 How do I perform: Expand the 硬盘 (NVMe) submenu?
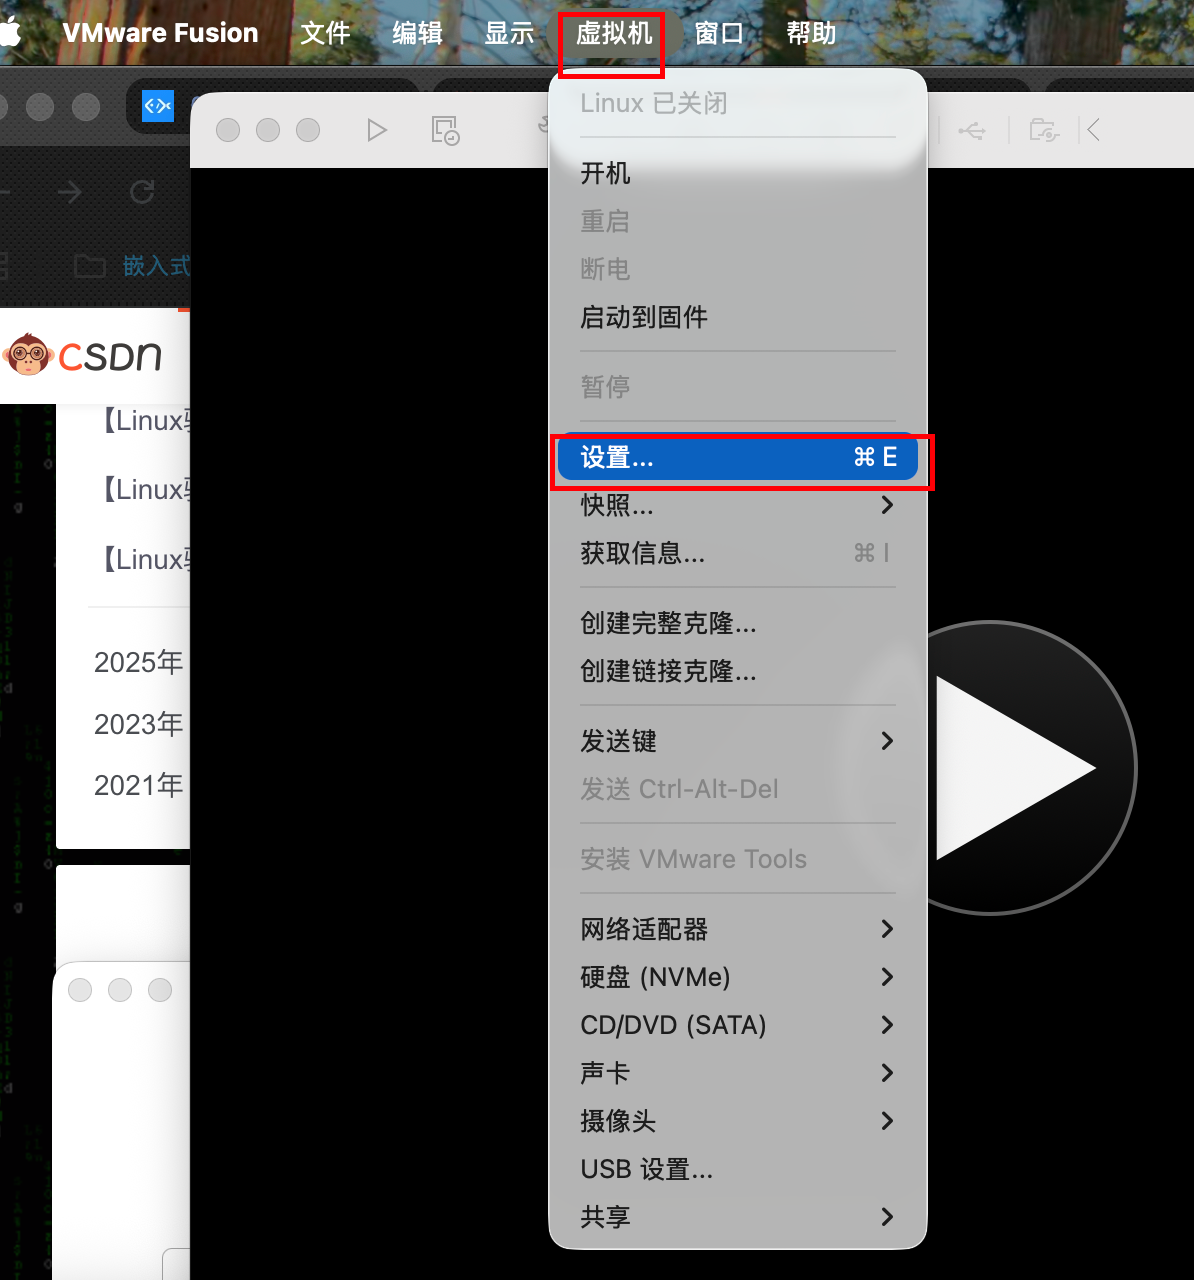click(x=738, y=977)
